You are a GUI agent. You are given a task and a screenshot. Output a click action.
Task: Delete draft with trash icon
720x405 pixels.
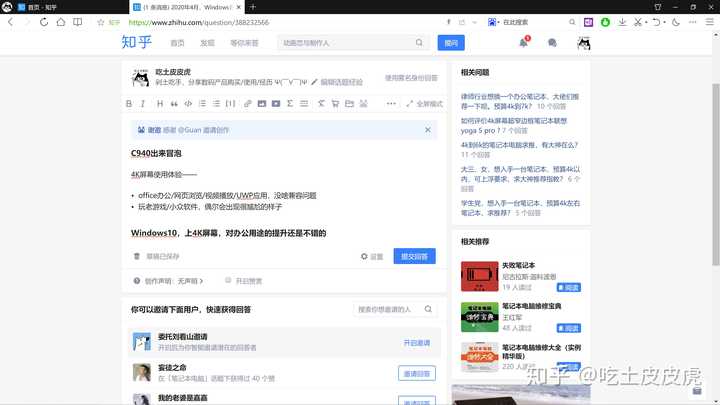[x=136, y=256]
